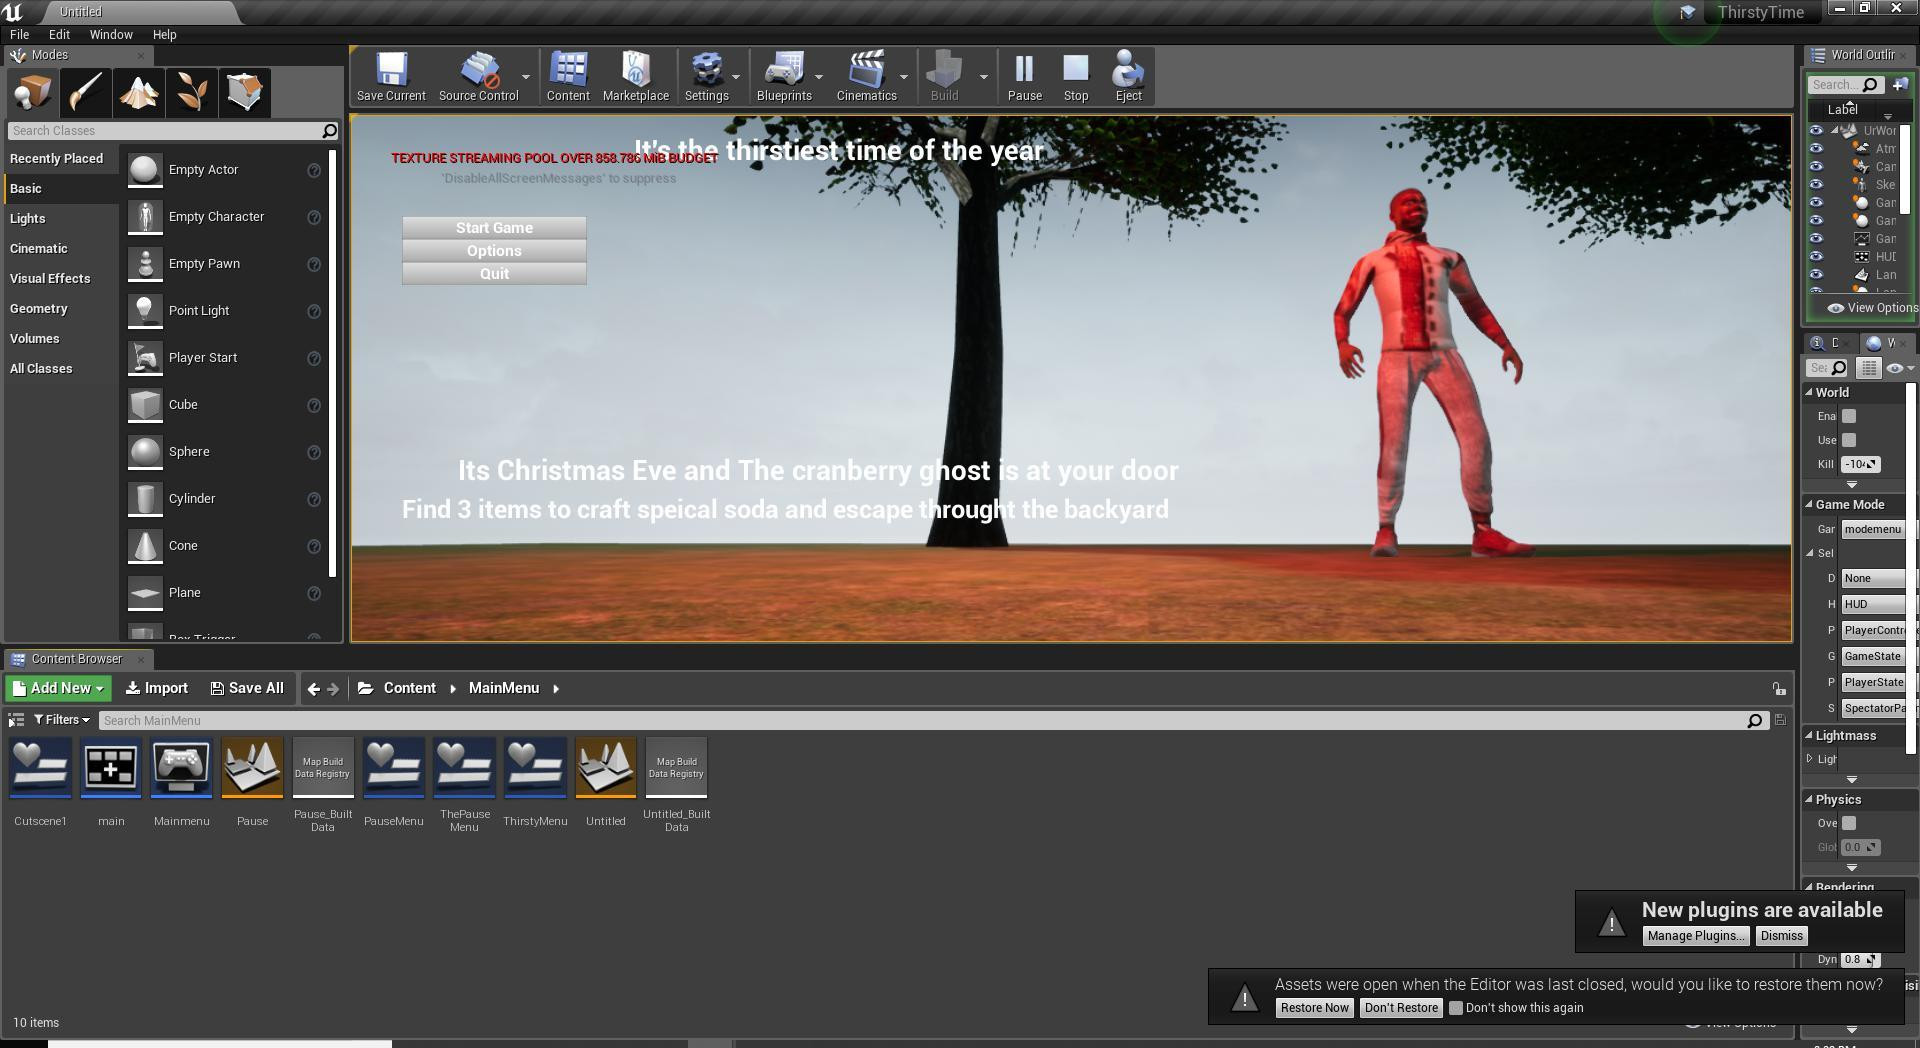The image size is (1920, 1048).
Task: Switch to the Paint mode brush icon
Action: tap(86, 93)
